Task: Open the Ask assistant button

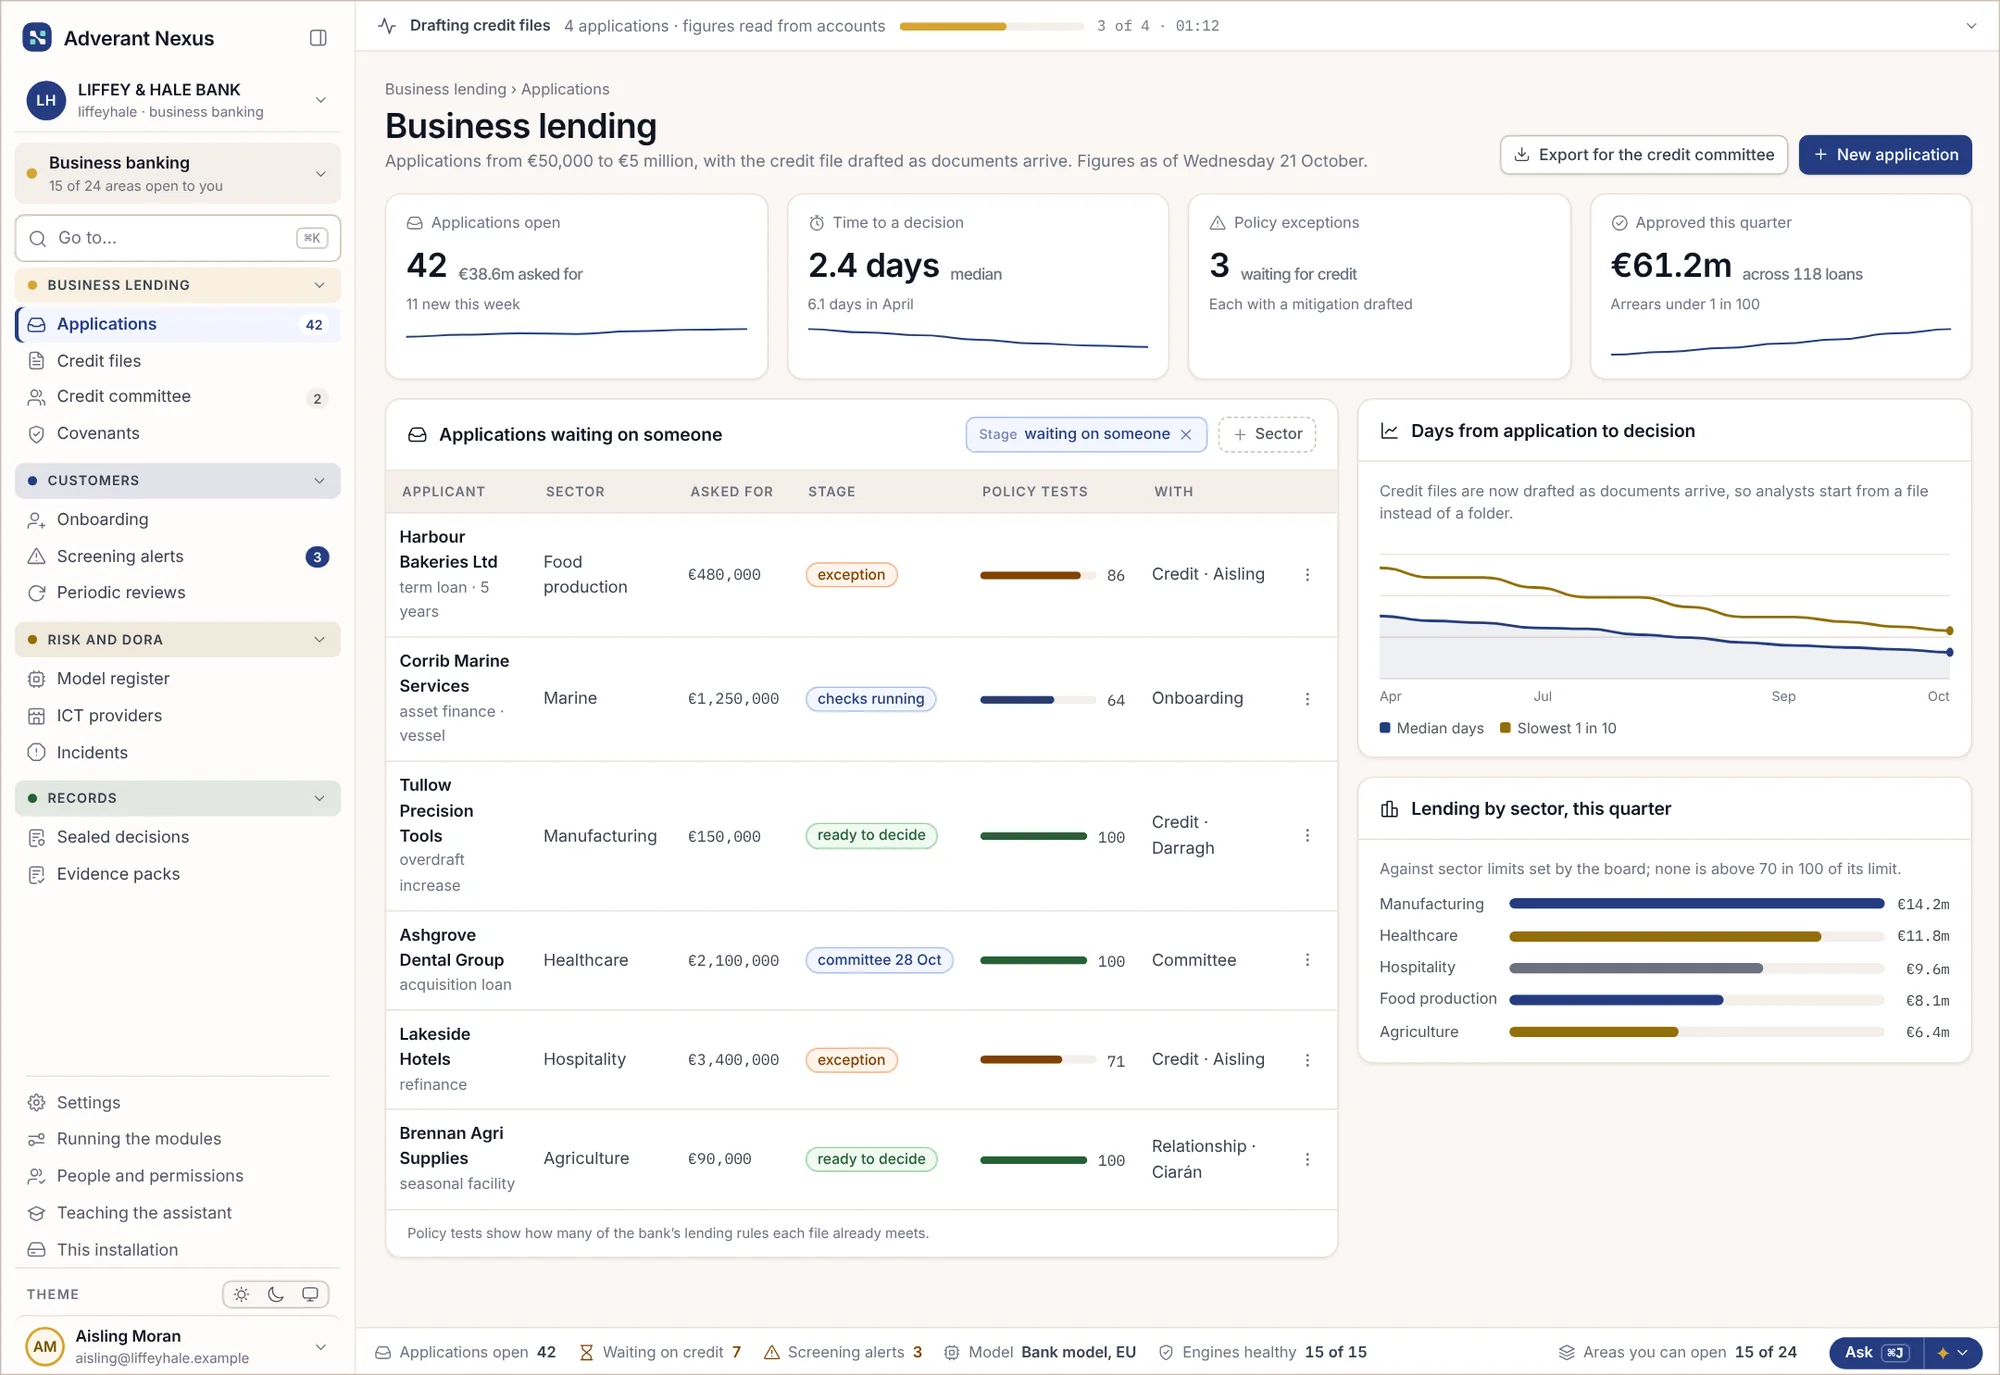Action: (1877, 1352)
